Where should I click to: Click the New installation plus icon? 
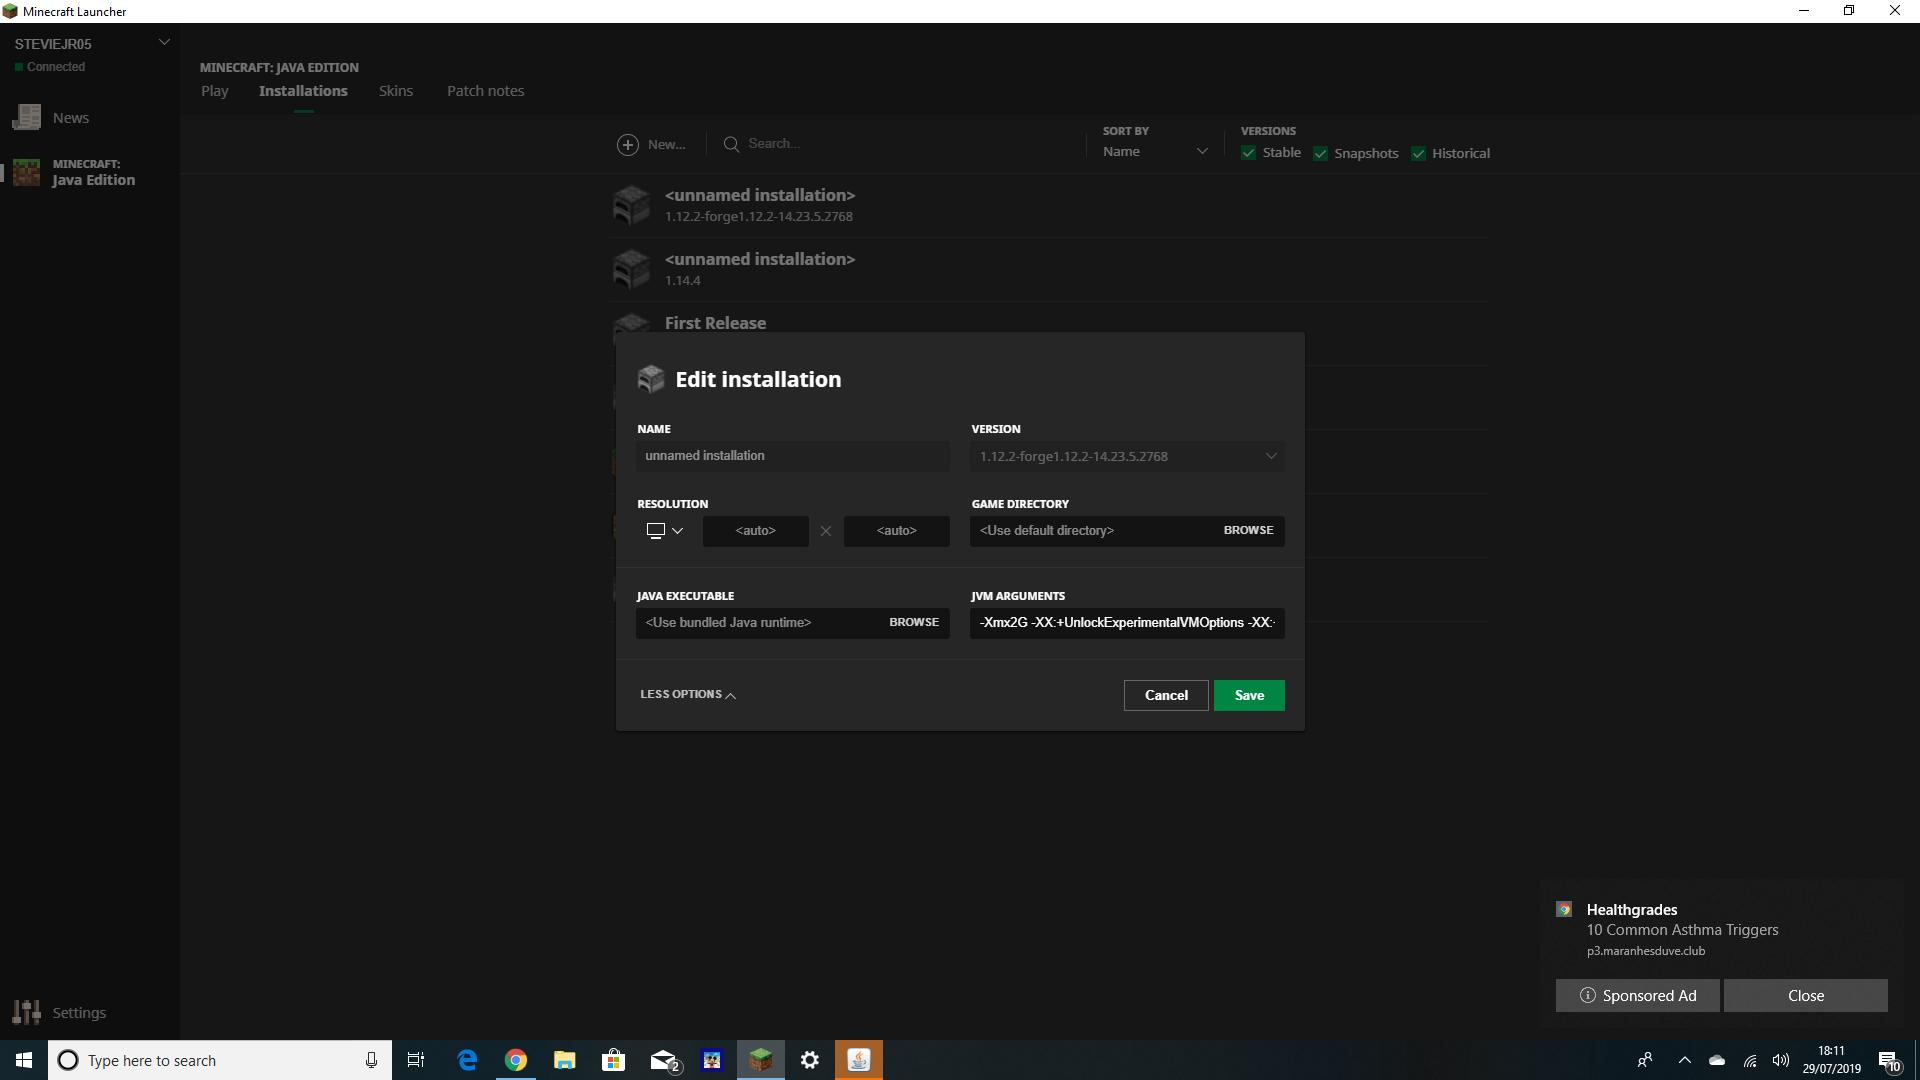[628, 145]
